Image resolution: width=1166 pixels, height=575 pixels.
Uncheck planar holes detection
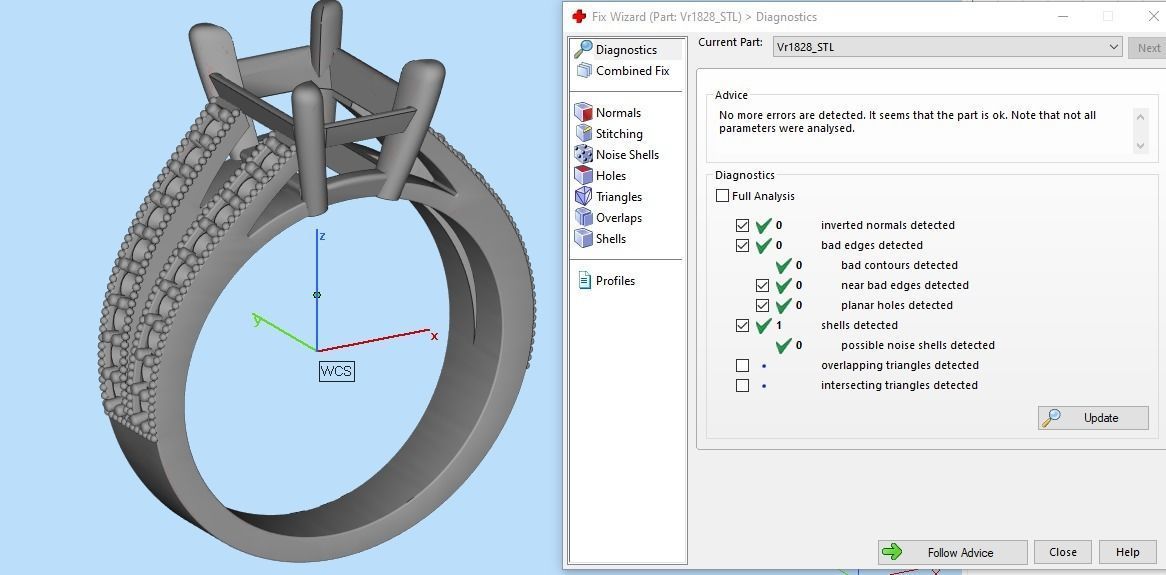(x=762, y=306)
